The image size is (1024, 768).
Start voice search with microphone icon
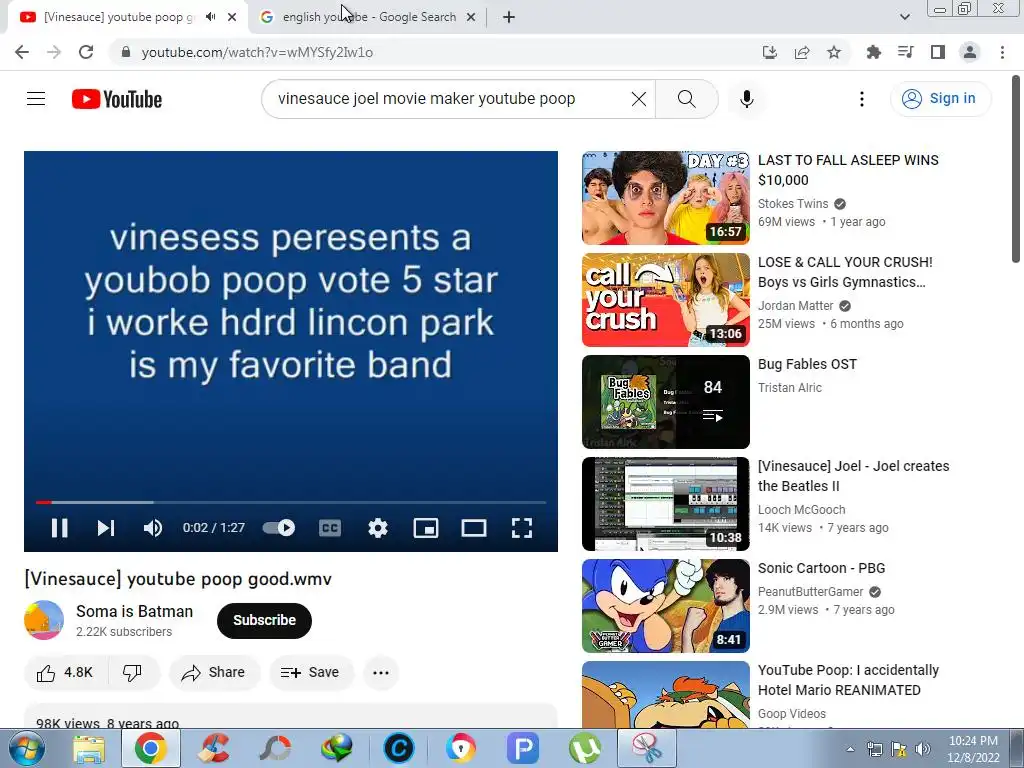(747, 99)
